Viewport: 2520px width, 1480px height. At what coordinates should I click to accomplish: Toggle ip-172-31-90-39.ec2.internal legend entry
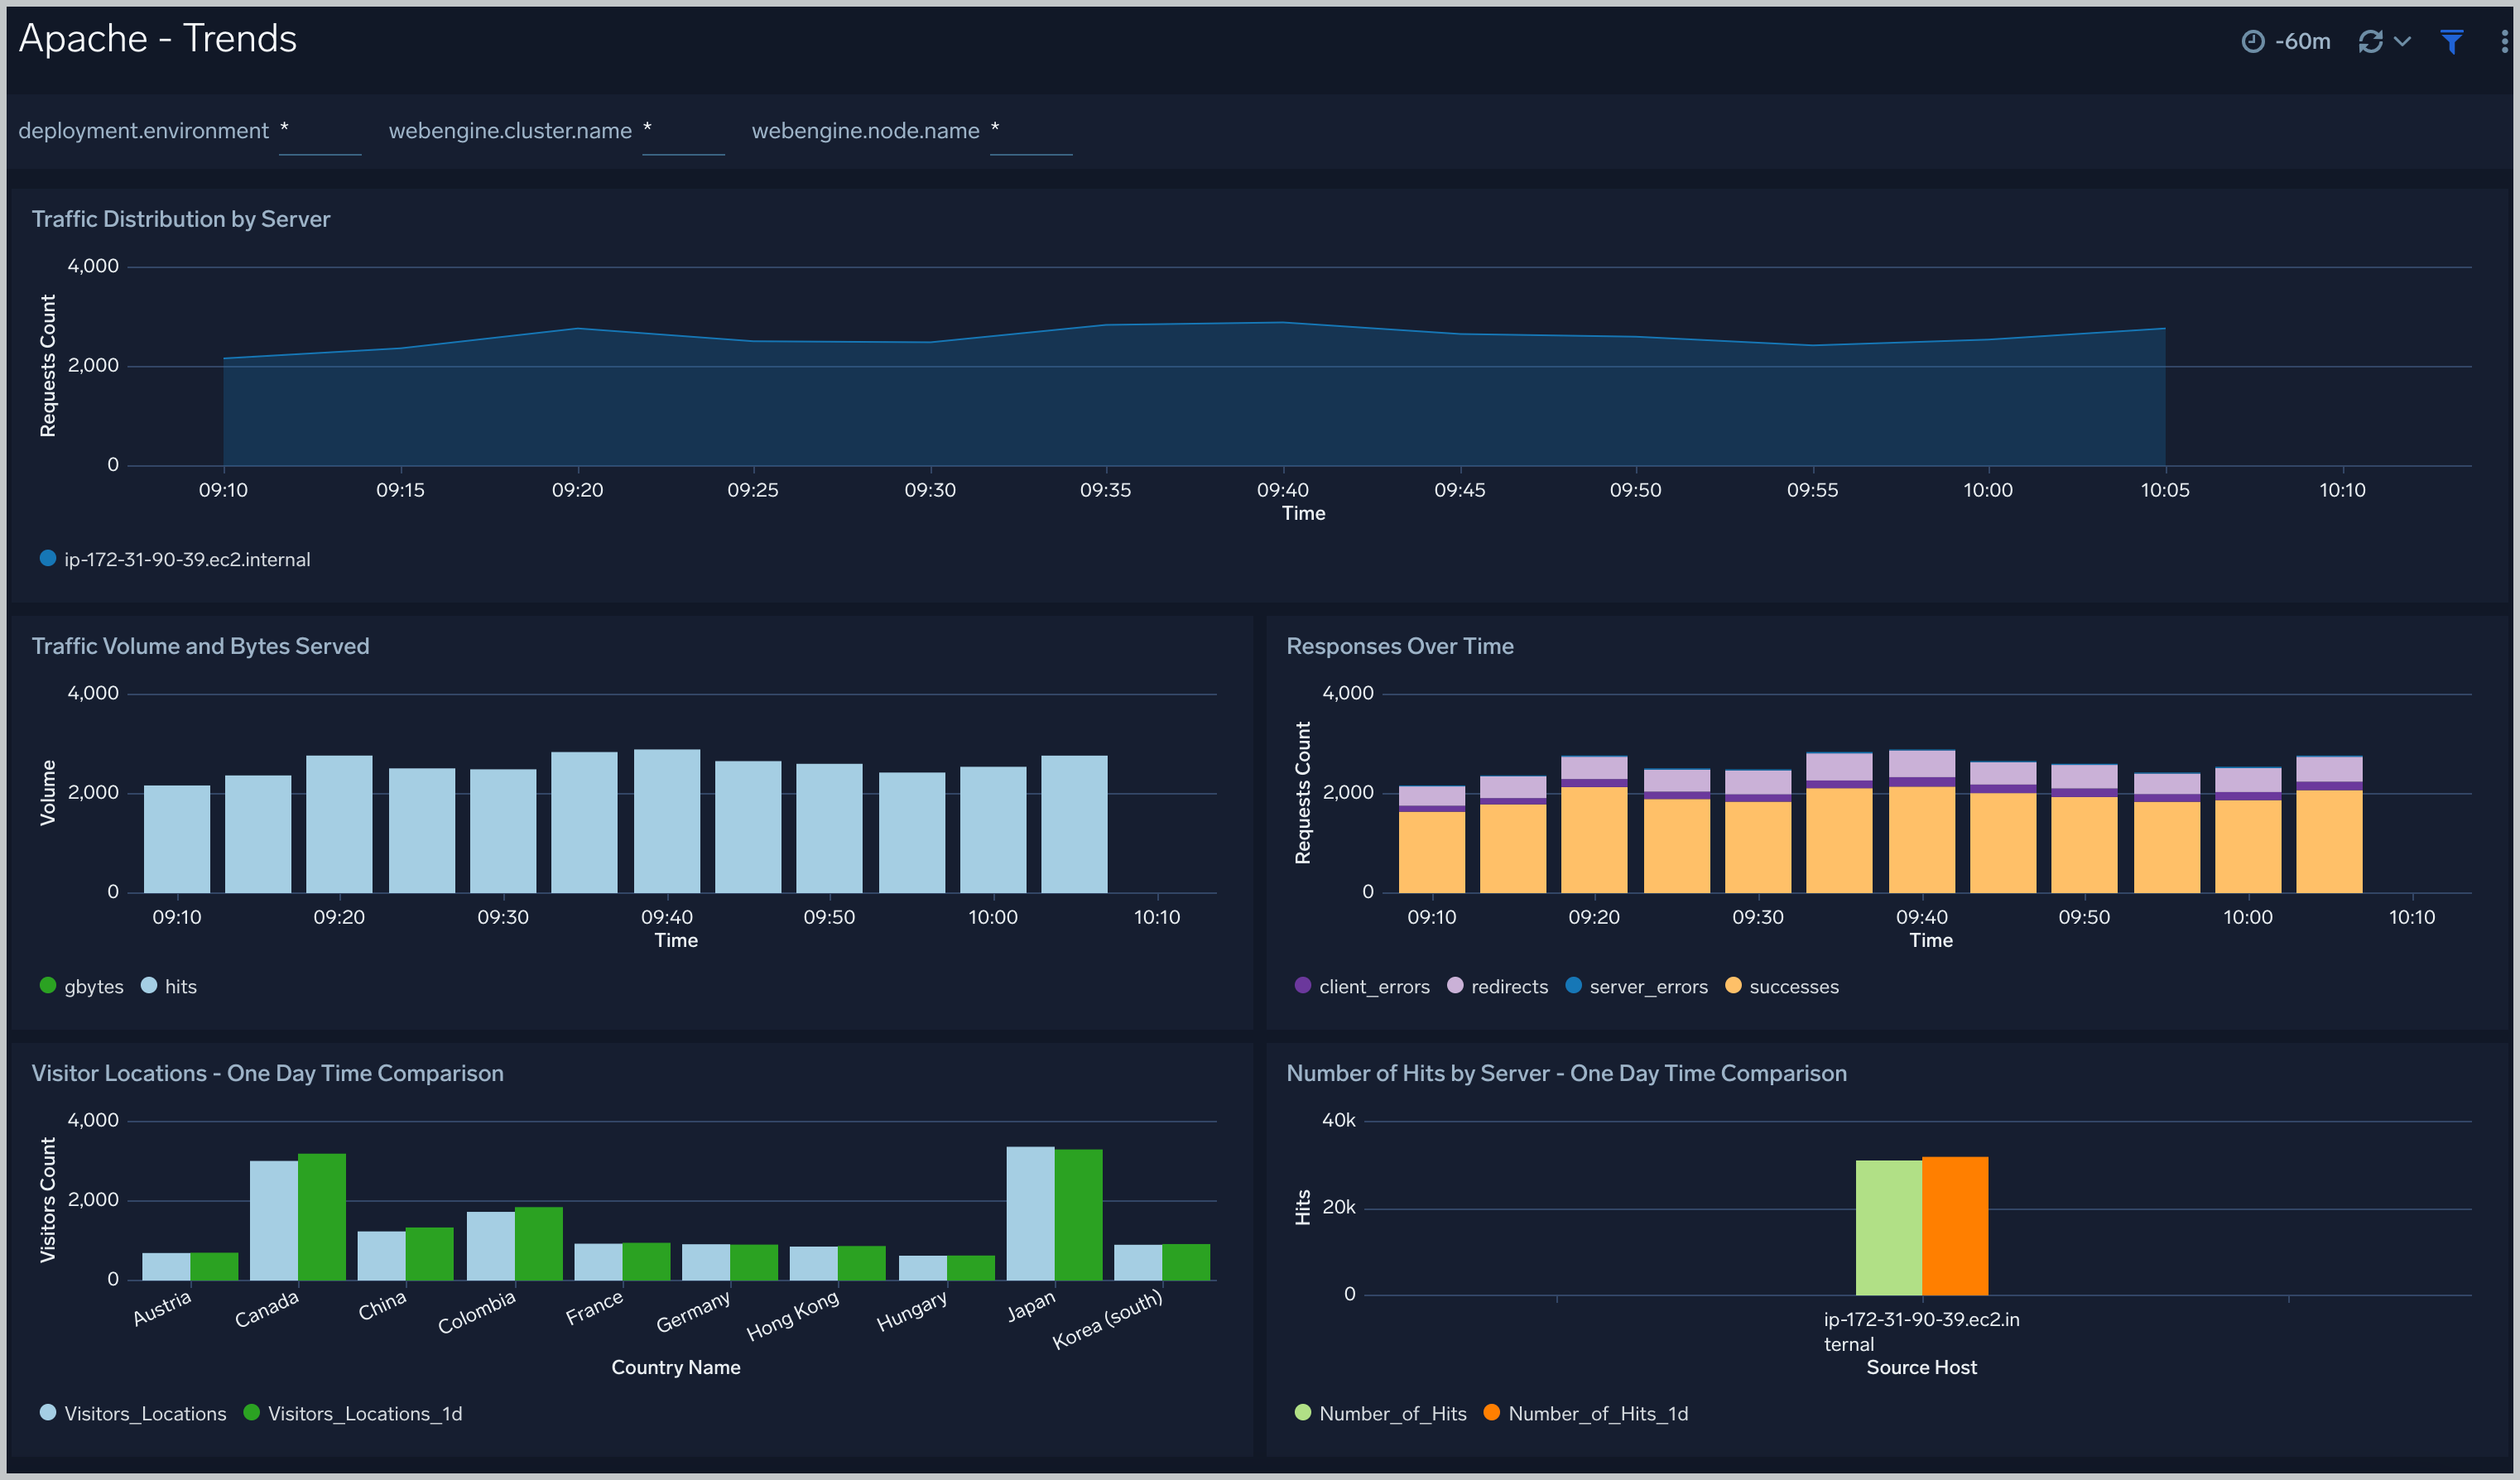click(x=175, y=559)
